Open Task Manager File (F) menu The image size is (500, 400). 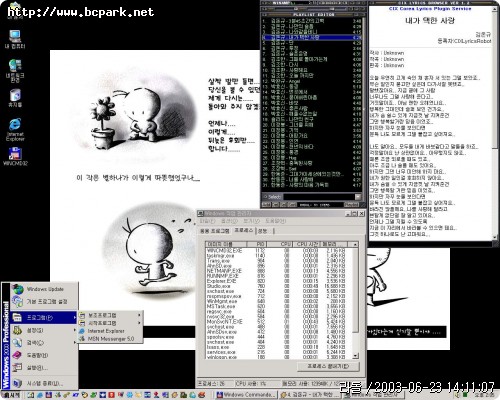tap(207, 221)
